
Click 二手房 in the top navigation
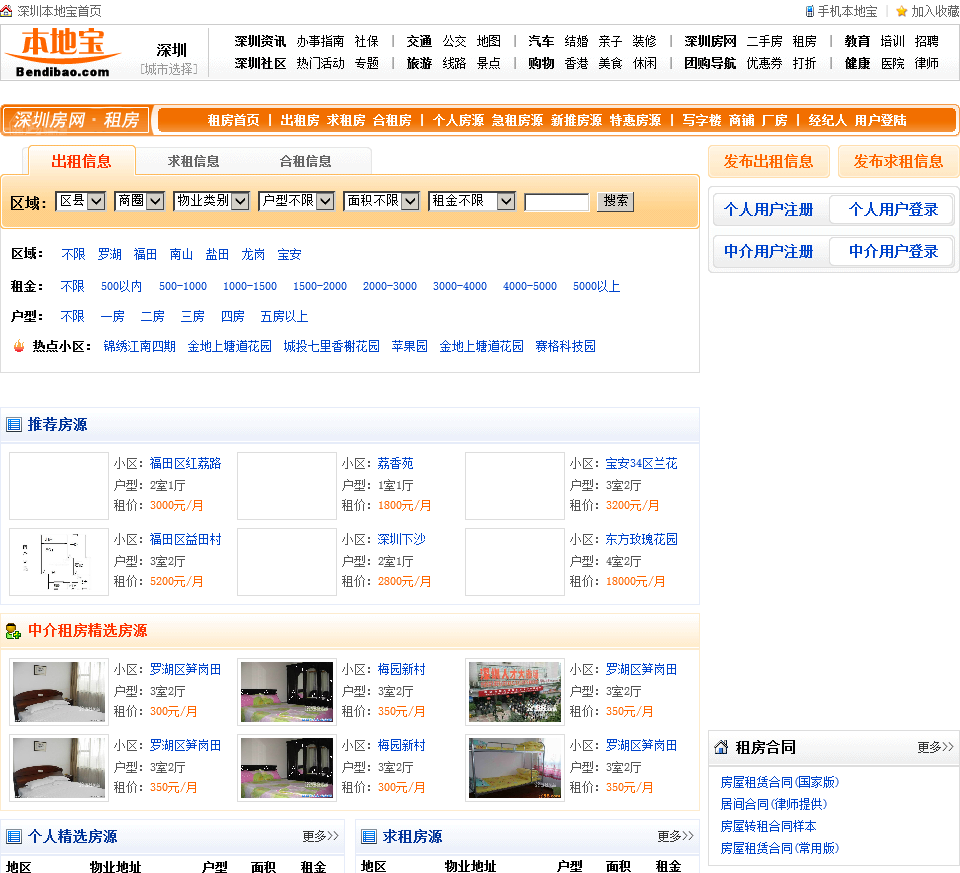coord(764,41)
